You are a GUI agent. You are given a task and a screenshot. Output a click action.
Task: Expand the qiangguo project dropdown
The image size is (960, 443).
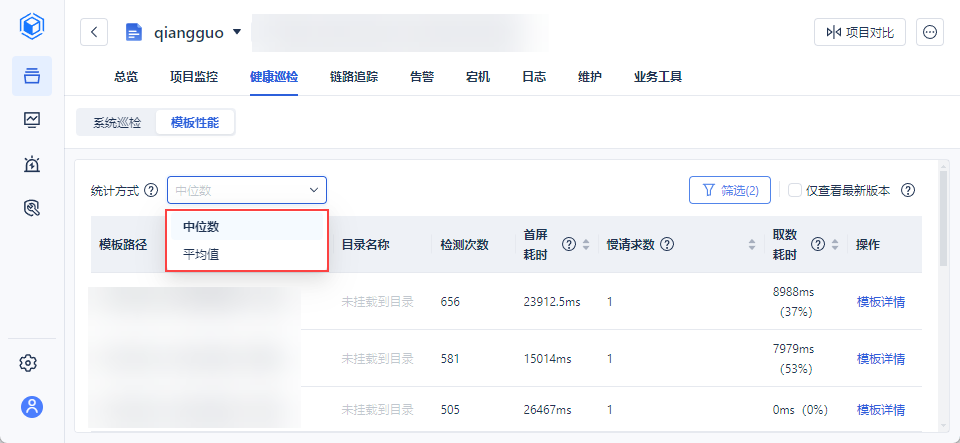click(237, 32)
